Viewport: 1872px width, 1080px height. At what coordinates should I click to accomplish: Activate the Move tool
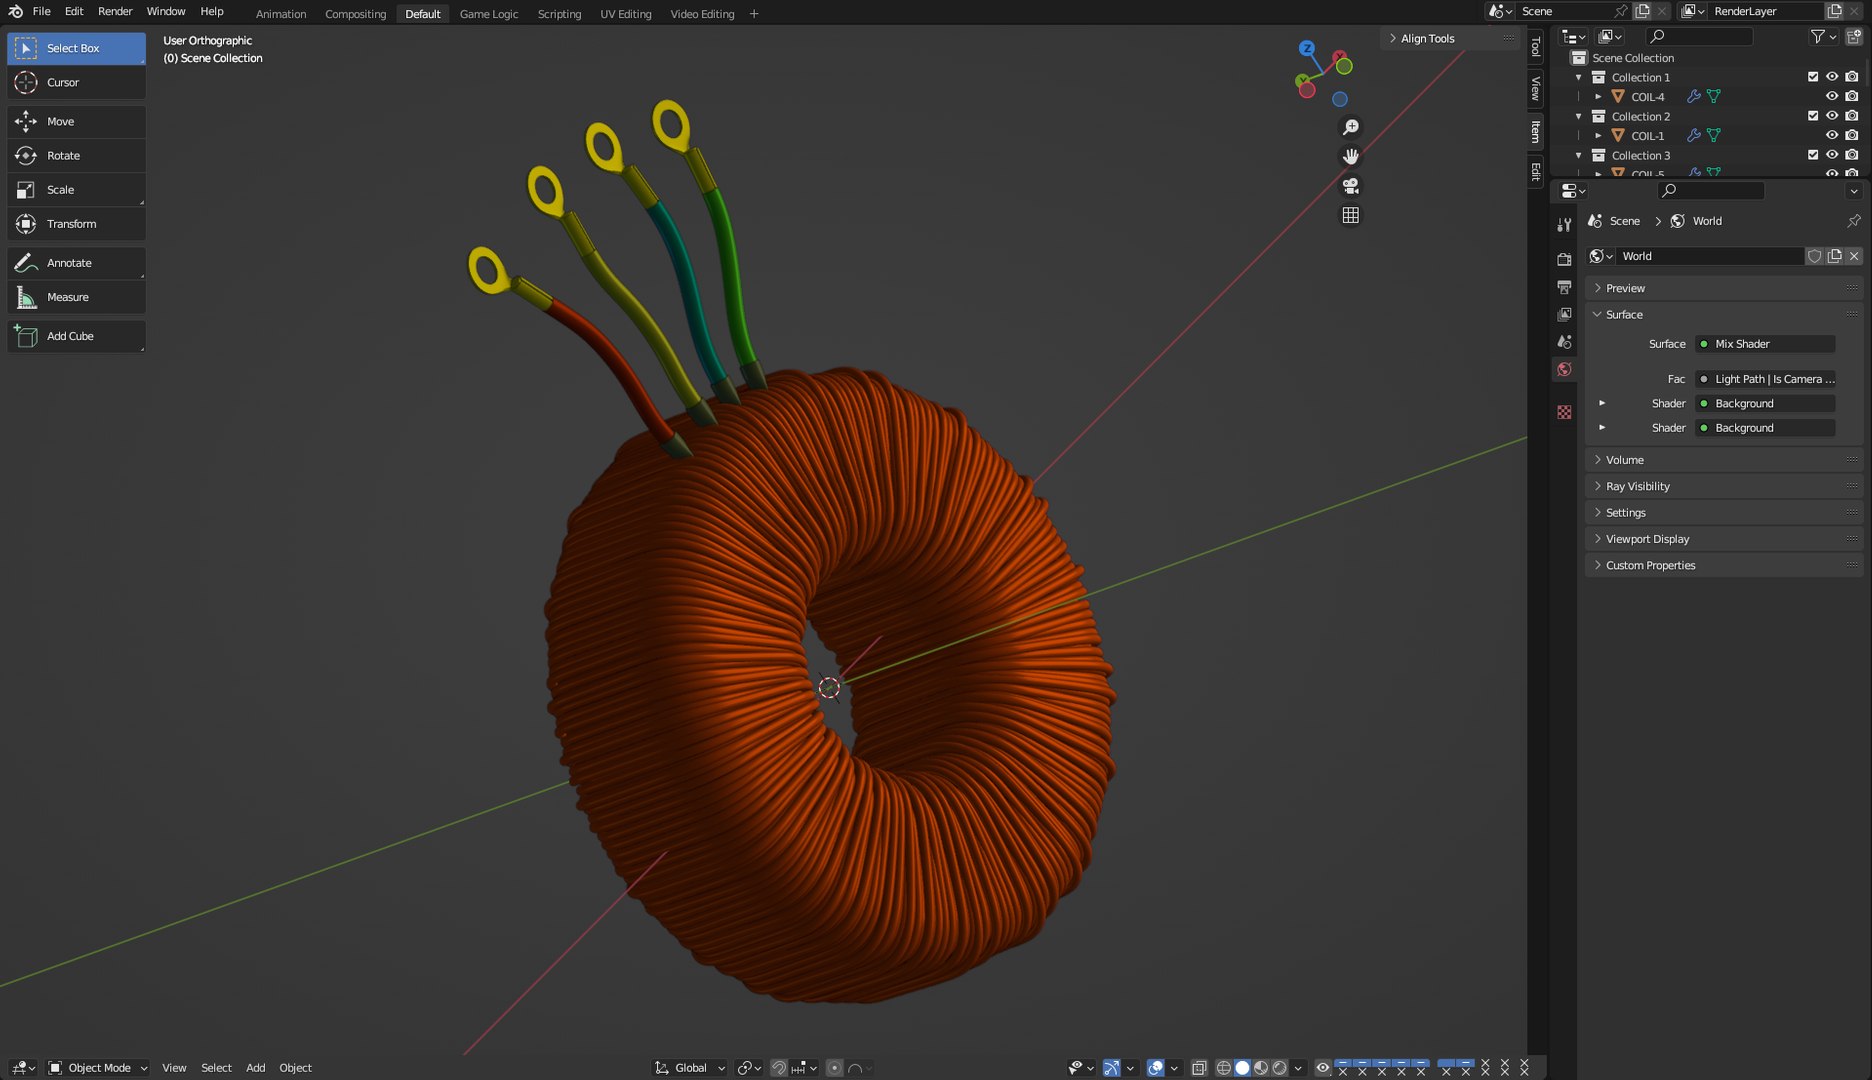coord(76,121)
